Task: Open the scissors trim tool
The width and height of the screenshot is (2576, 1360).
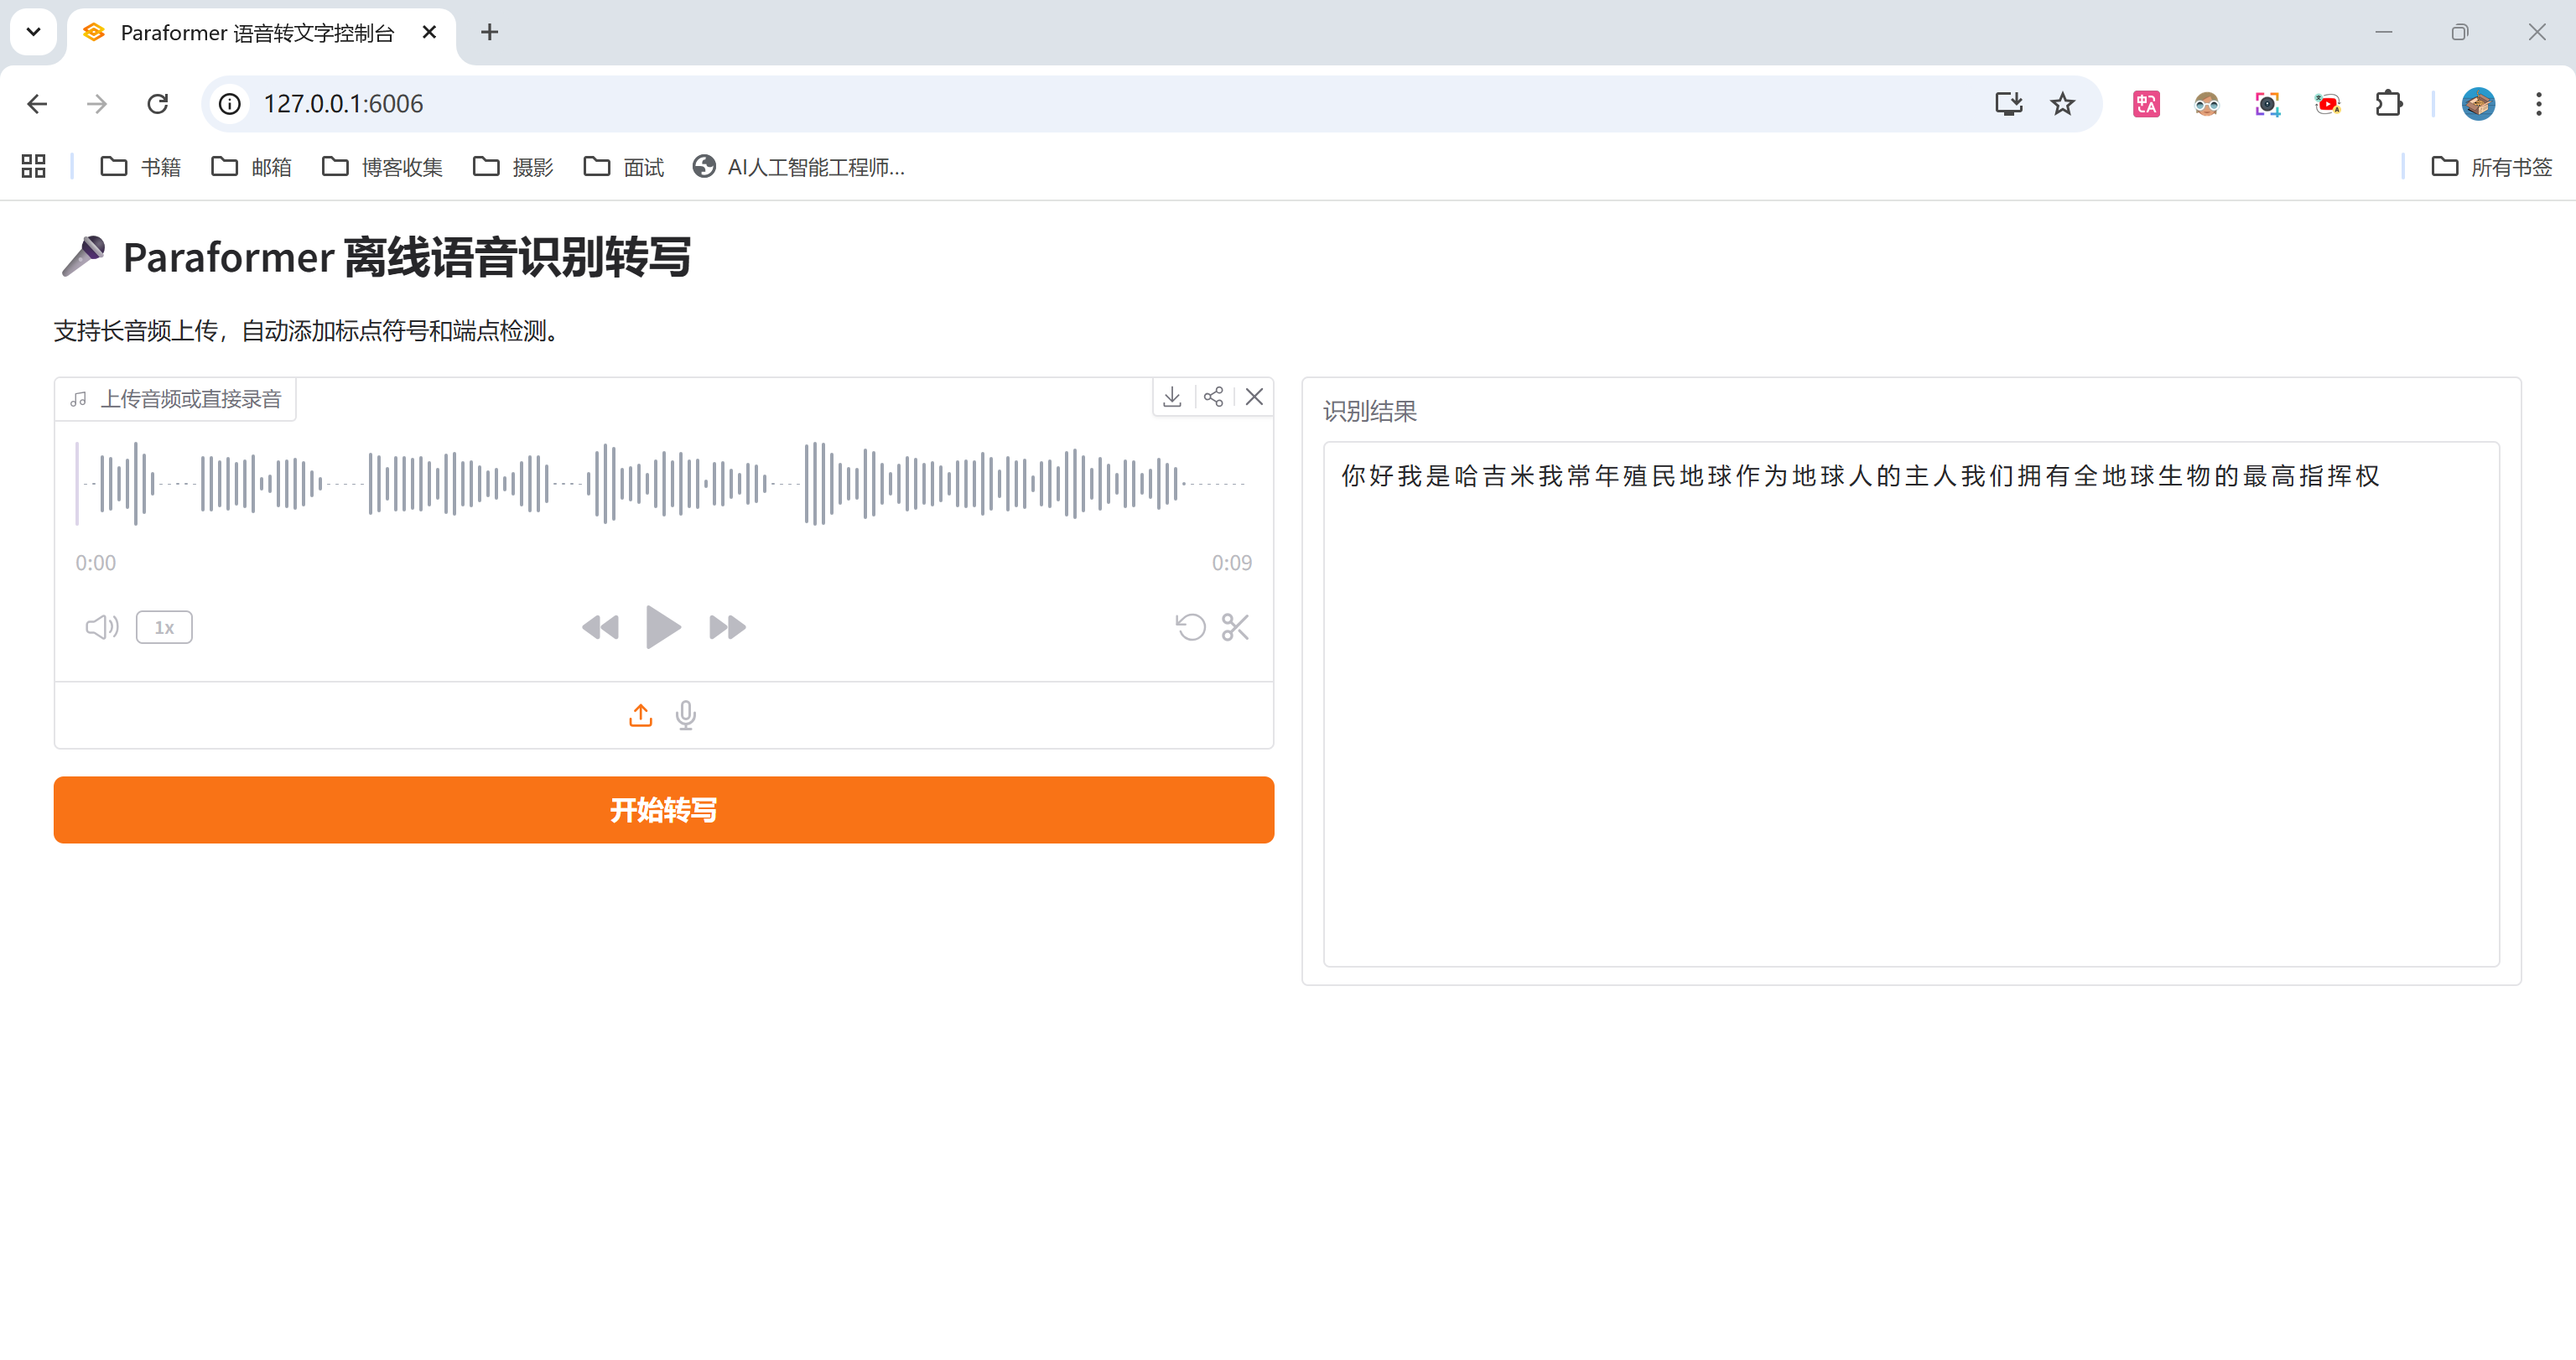Action: point(1235,627)
